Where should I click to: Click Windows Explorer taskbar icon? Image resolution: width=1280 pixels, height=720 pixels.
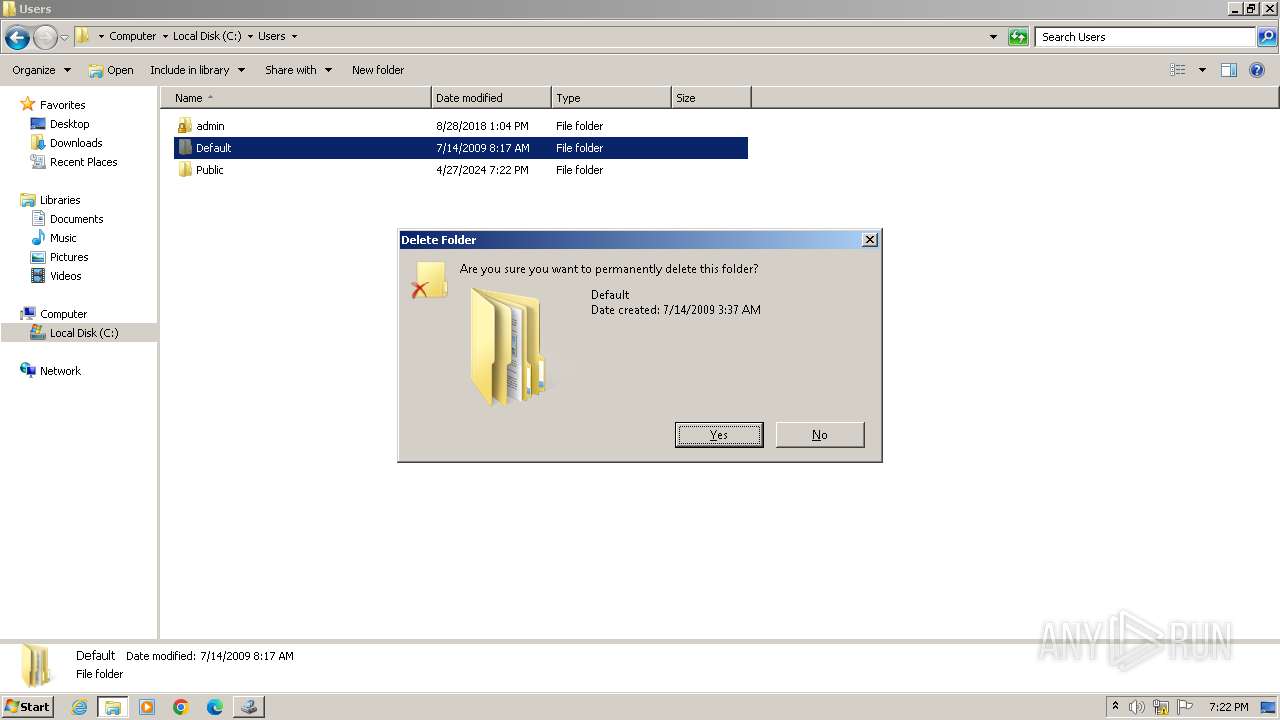click(113, 707)
